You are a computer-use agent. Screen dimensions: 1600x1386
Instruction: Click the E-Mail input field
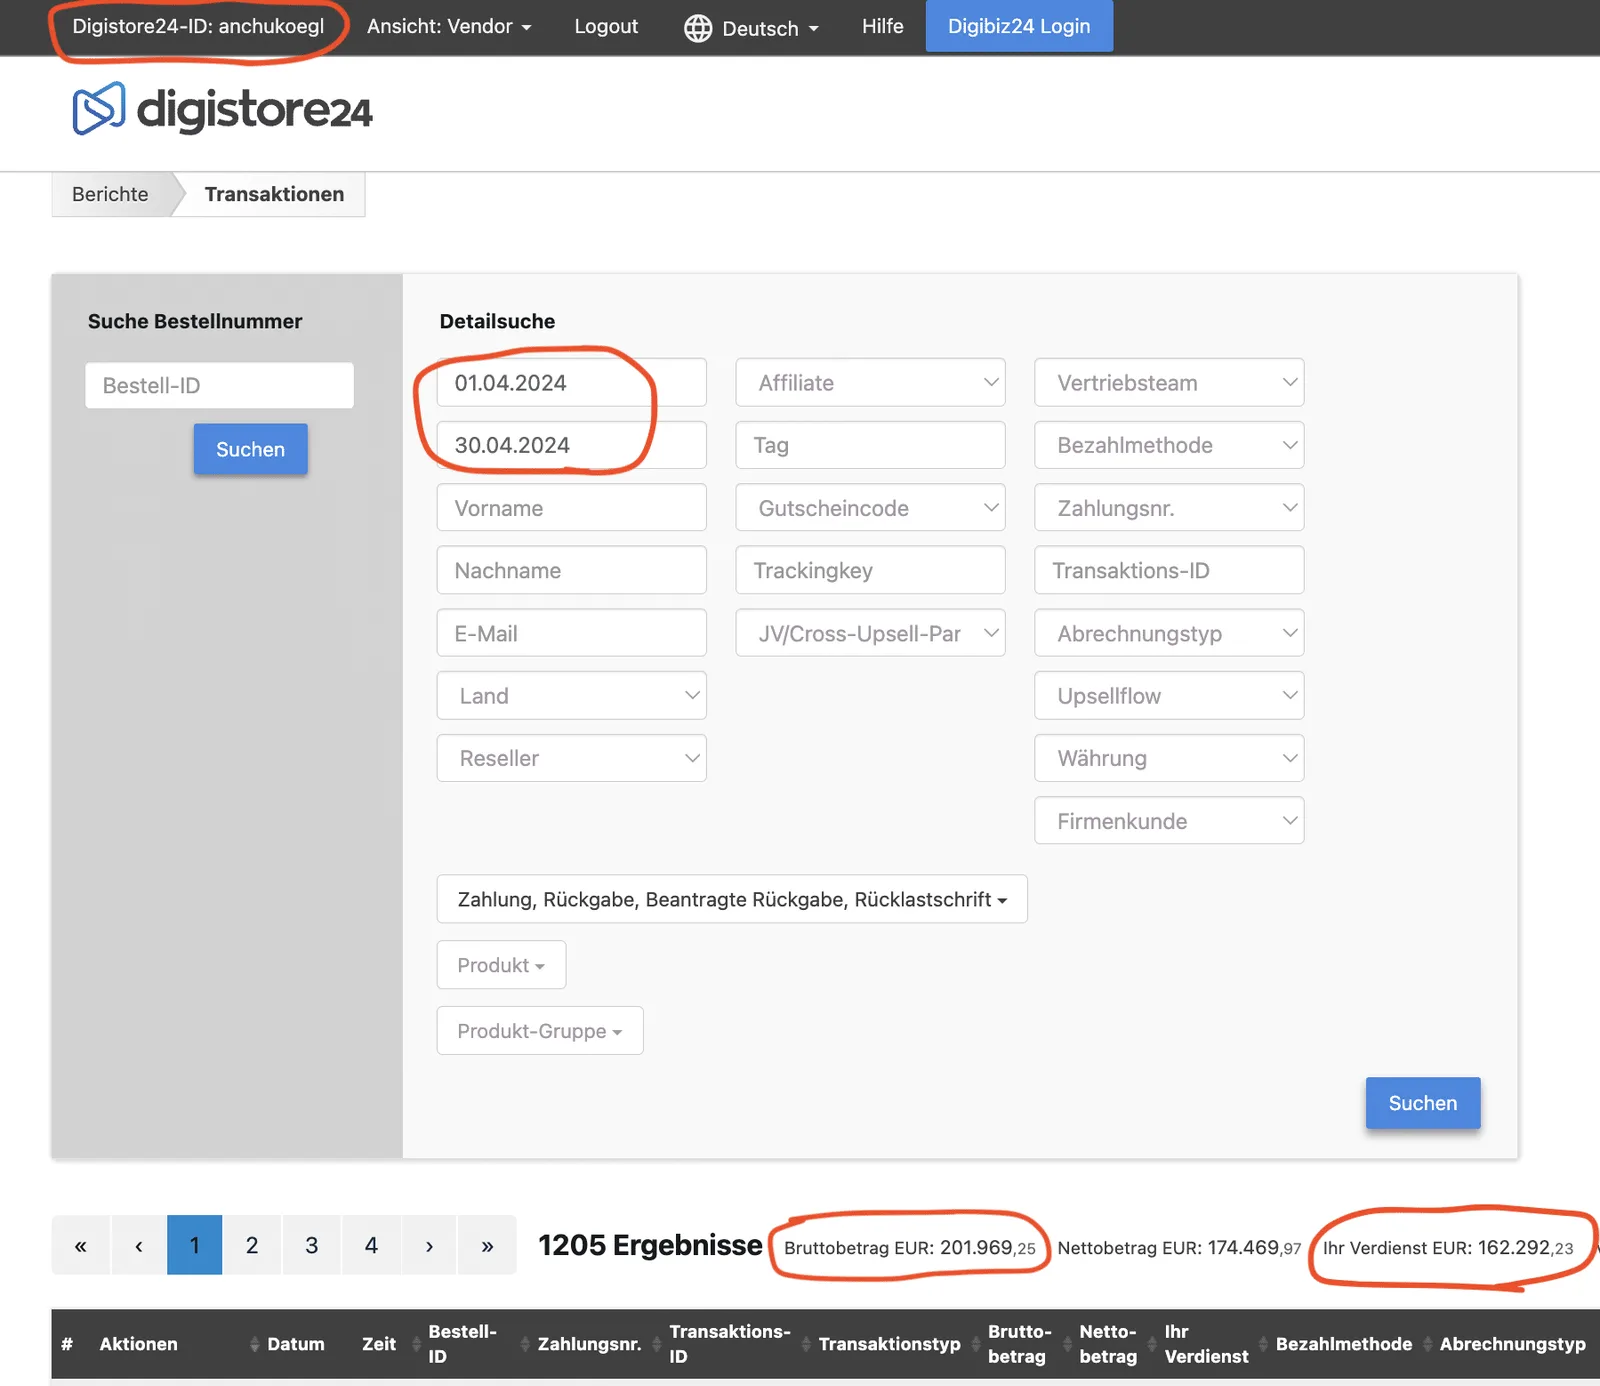pyautogui.click(x=571, y=633)
